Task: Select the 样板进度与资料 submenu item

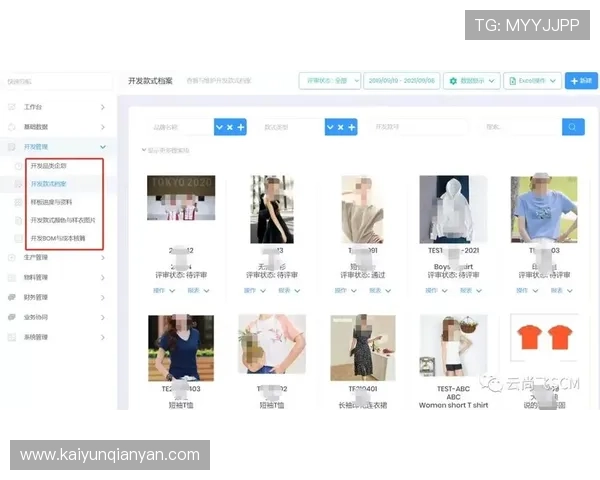Action: [x=51, y=202]
